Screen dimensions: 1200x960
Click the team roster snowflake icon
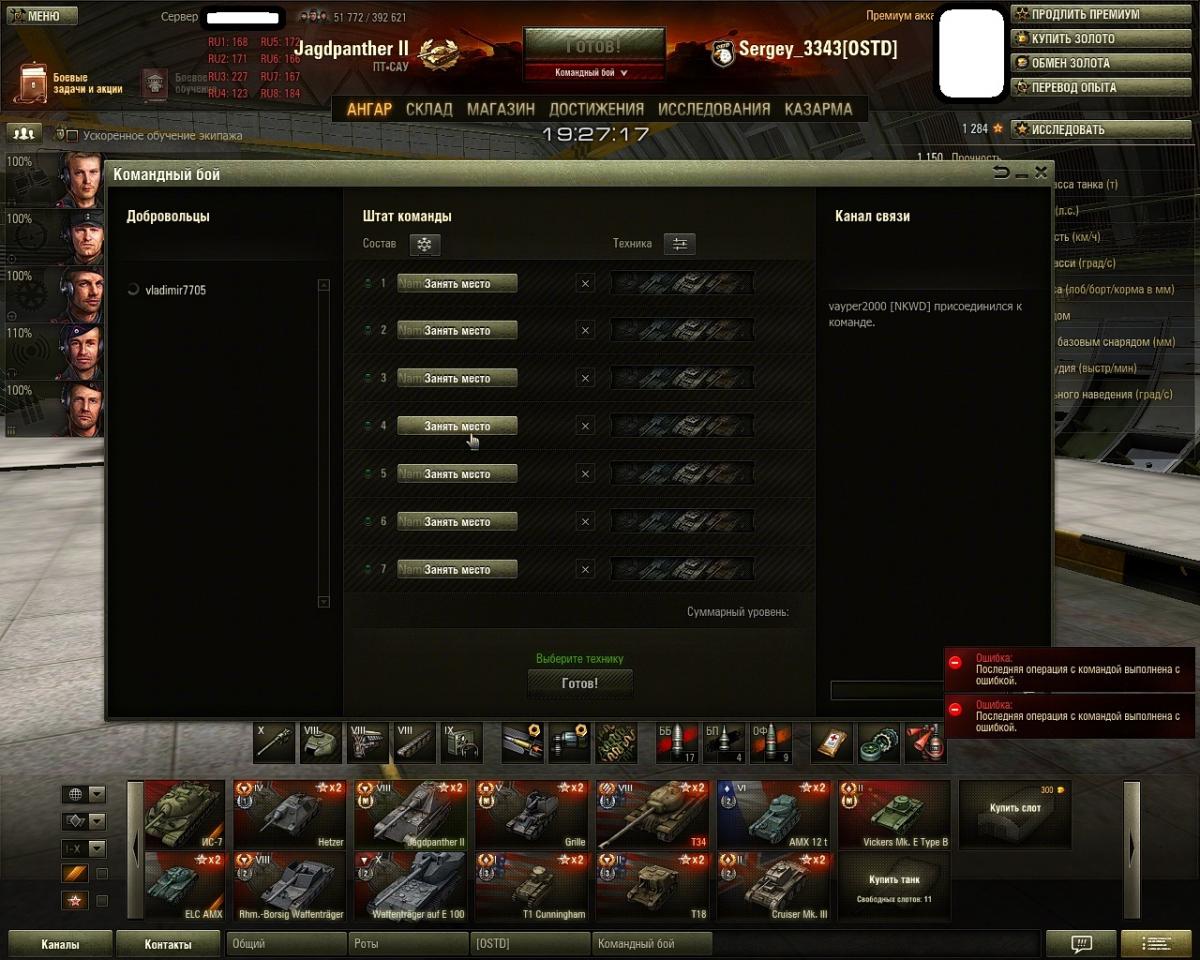425,244
